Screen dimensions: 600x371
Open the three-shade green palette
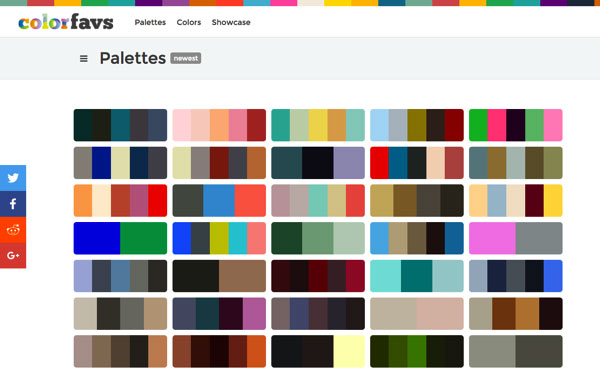click(318, 238)
